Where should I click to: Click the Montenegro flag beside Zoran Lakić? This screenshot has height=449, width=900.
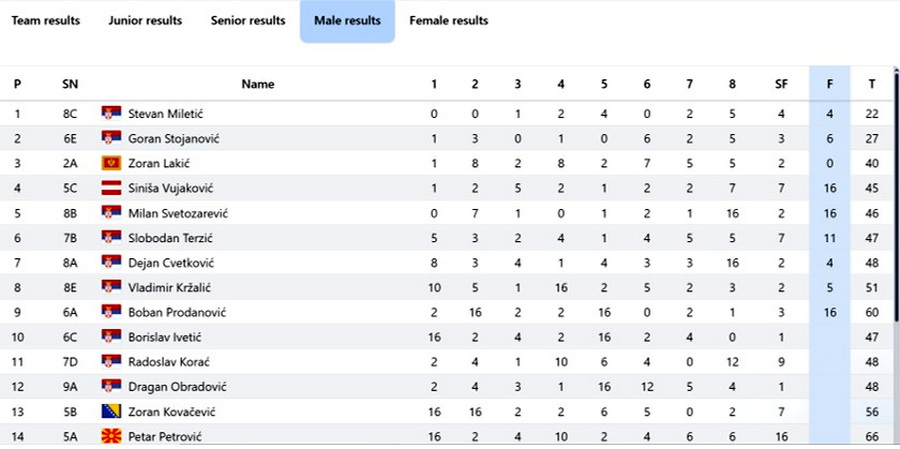point(111,163)
